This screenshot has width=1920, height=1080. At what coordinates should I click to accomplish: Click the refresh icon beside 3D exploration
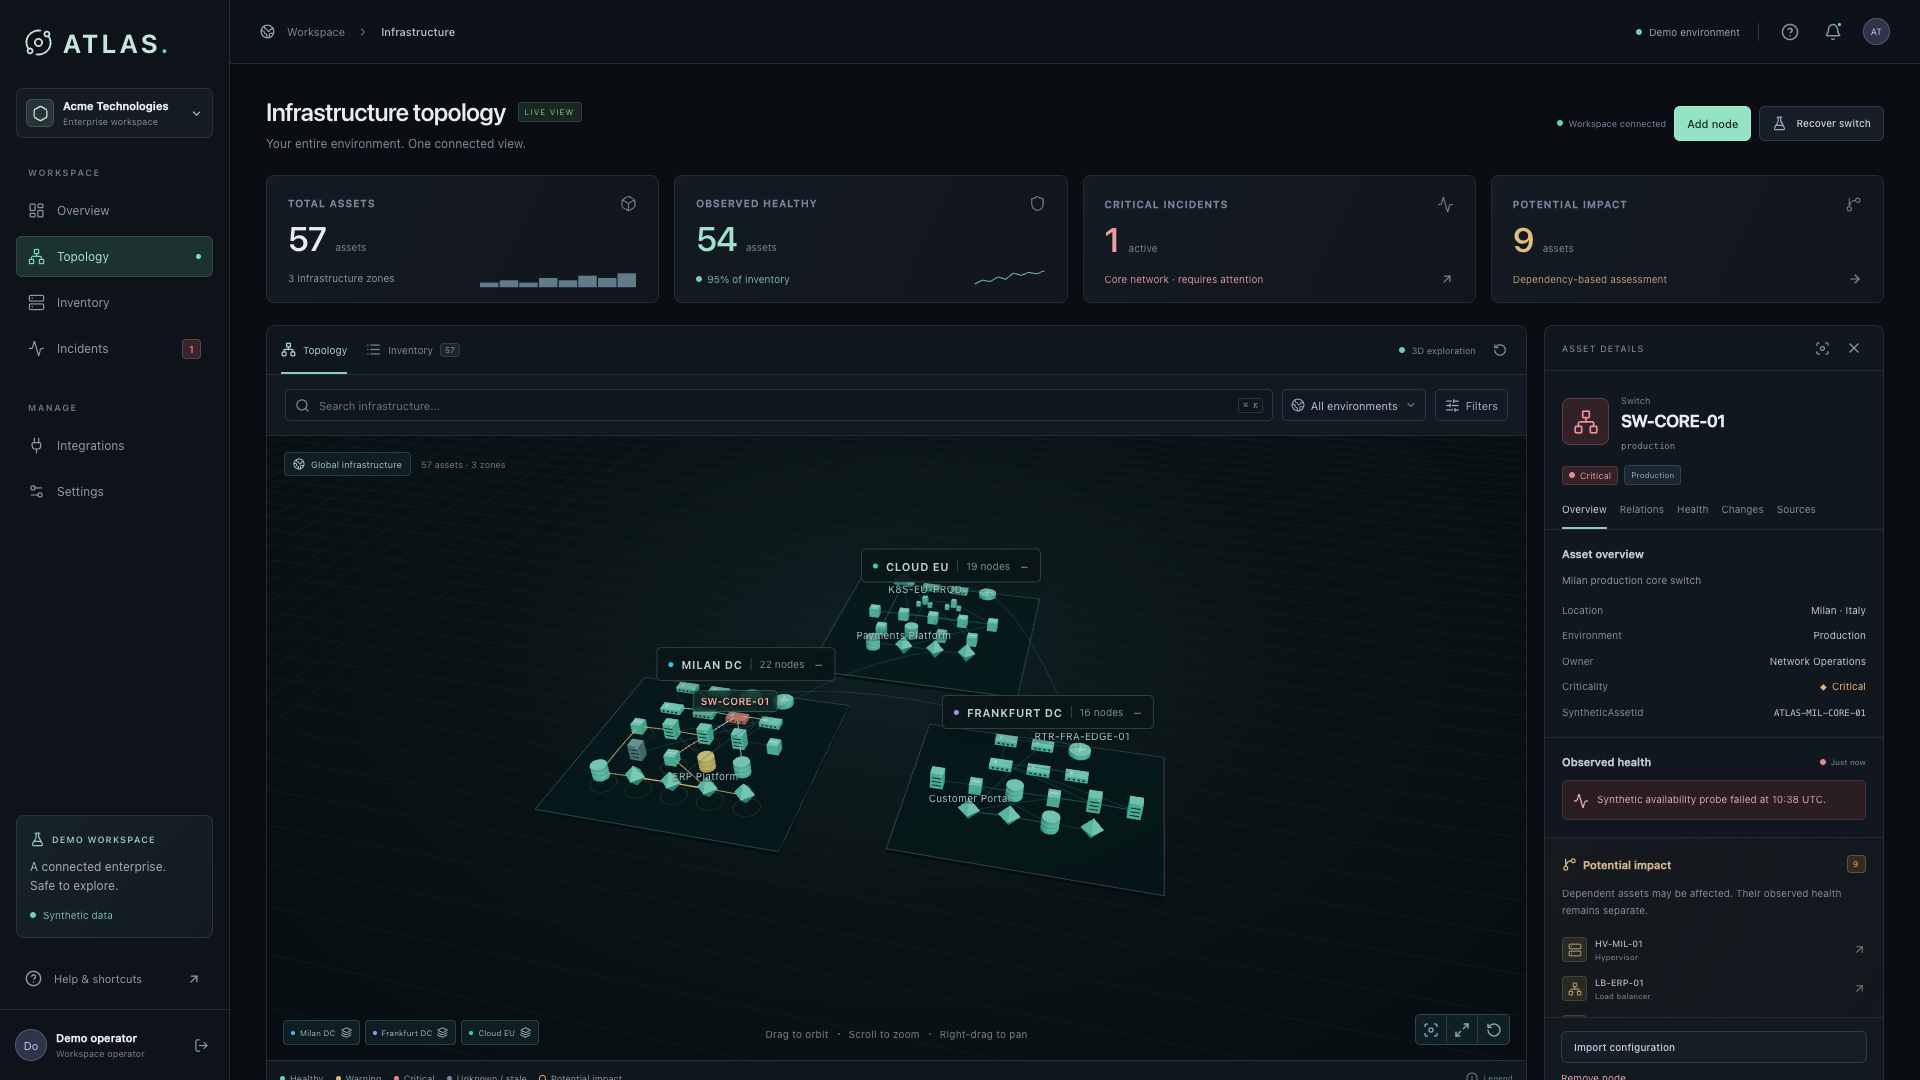1500,350
